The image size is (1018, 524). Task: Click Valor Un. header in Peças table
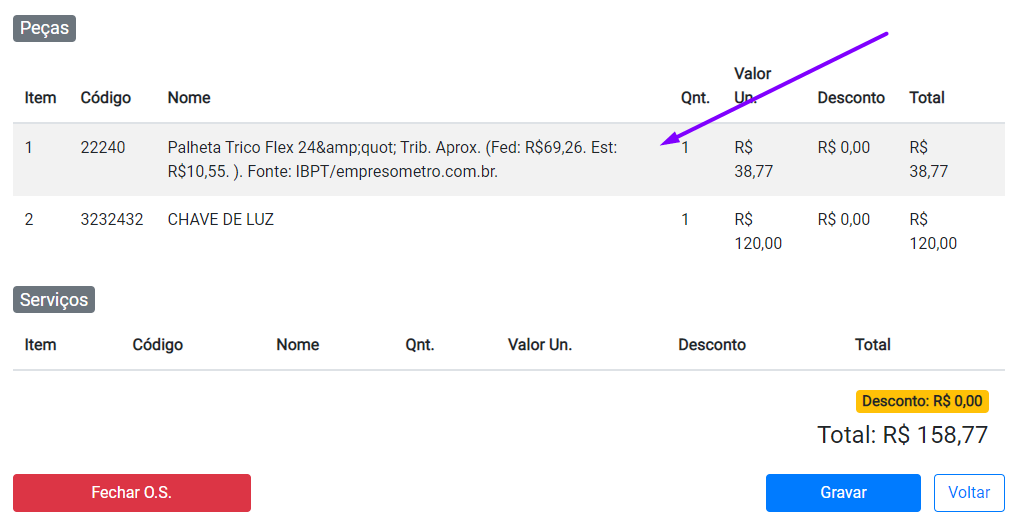coord(752,86)
